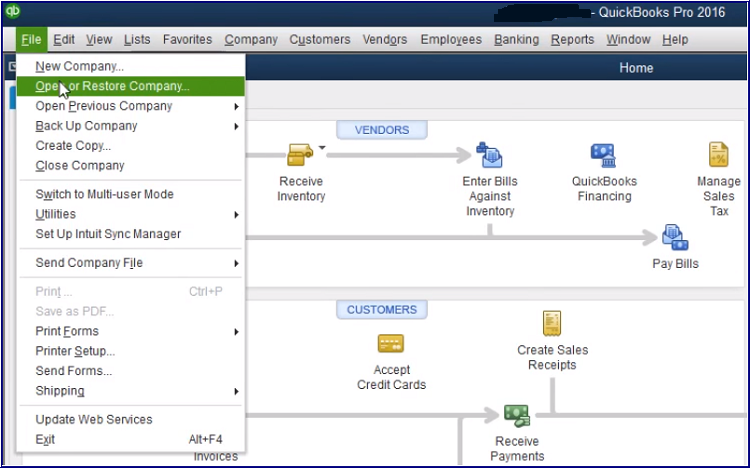Expand the Shipping submenu
Image resolution: width=750 pixels, height=468 pixels.
click(x=131, y=391)
